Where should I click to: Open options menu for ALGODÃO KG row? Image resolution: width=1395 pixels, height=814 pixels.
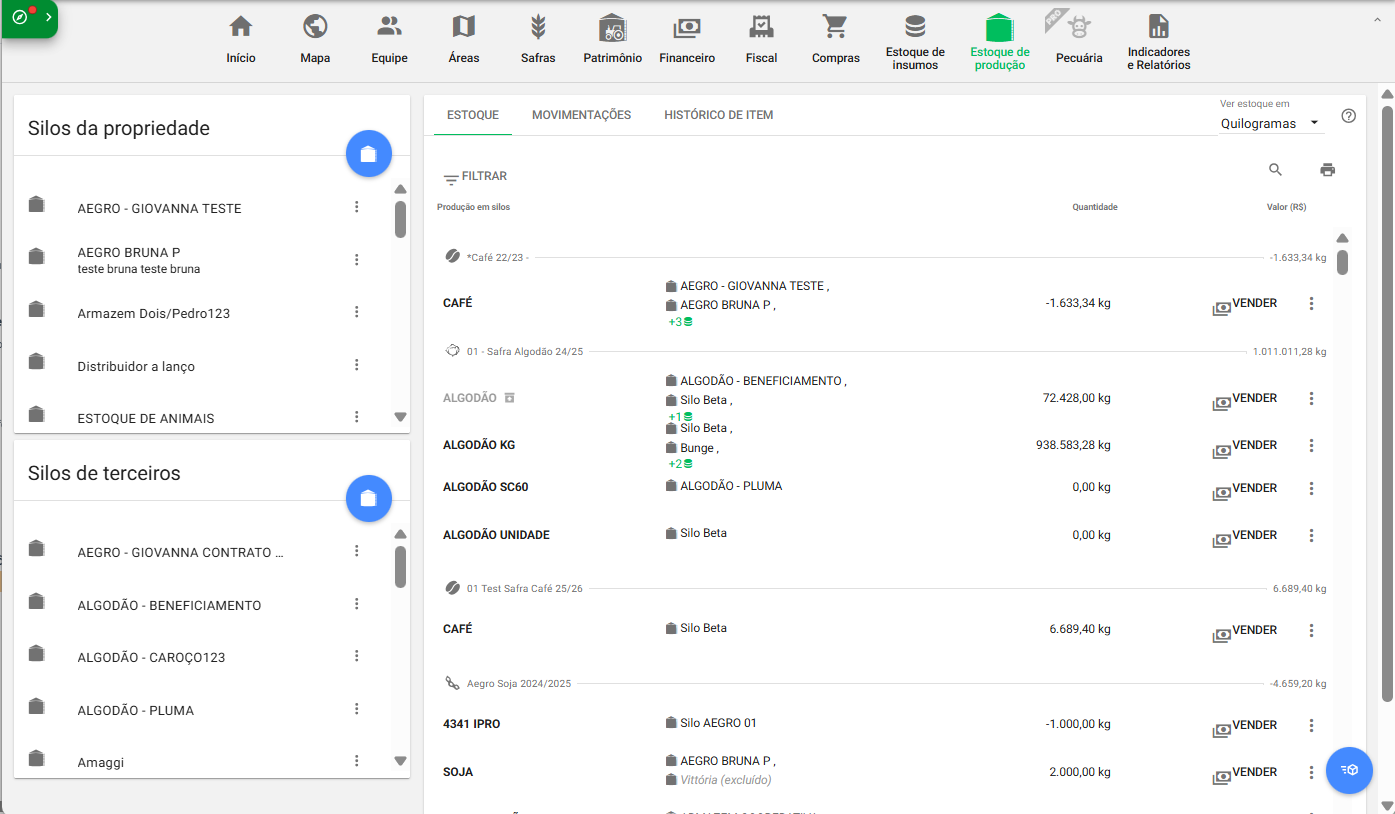click(1311, 446)
